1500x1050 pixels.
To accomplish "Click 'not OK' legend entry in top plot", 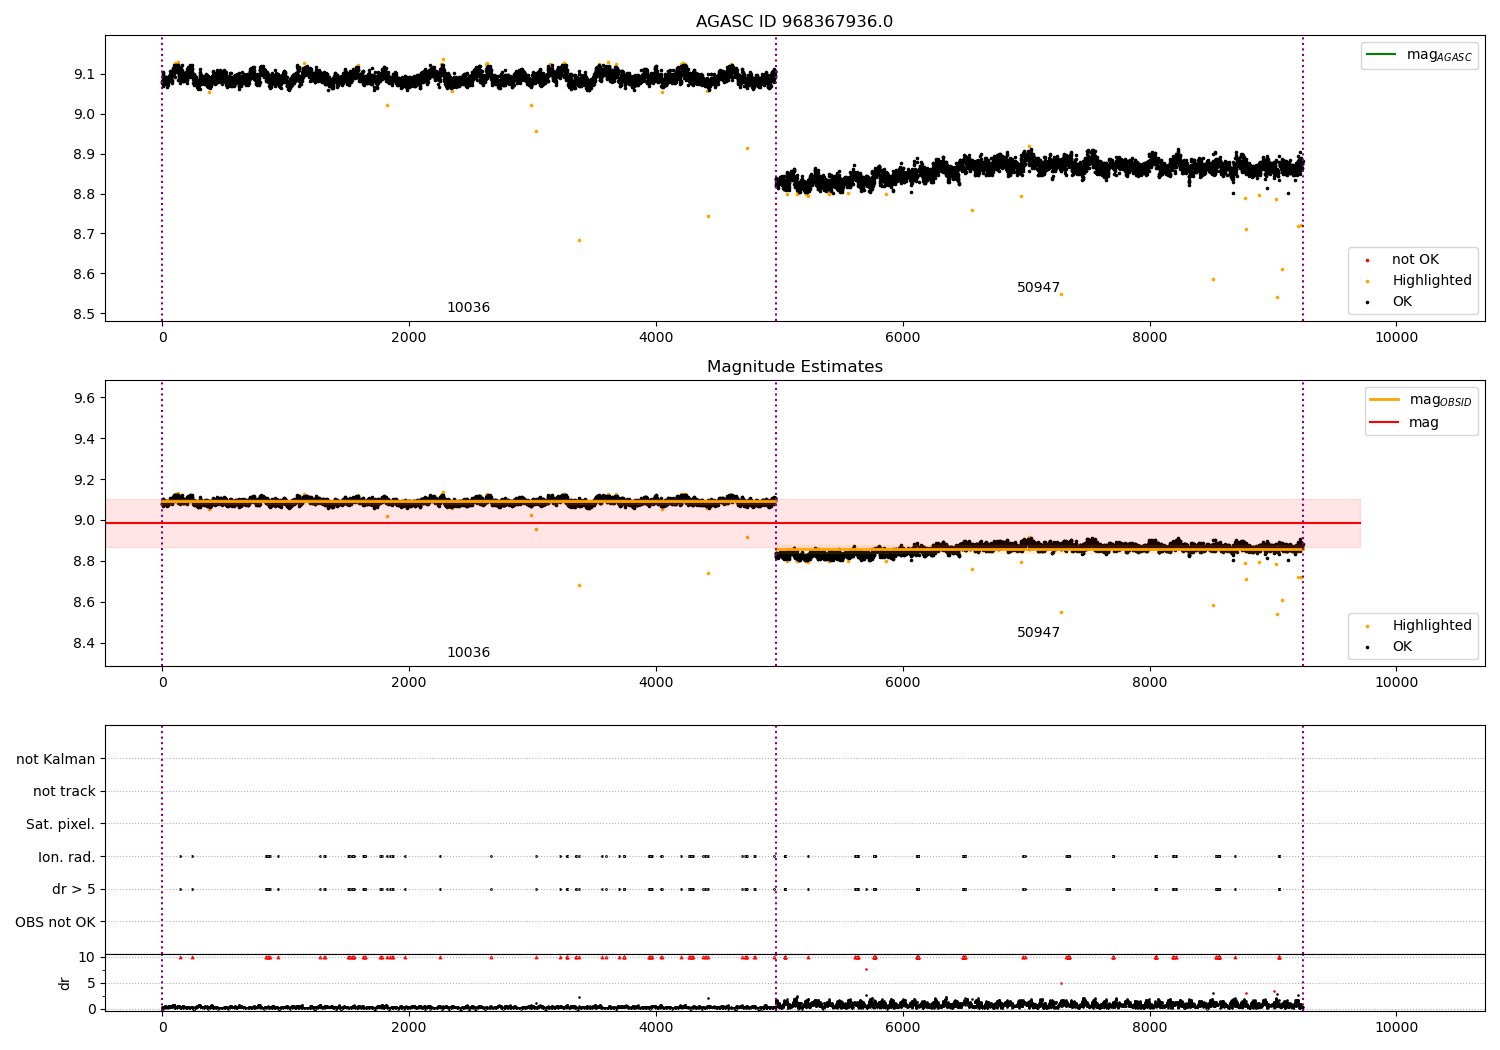I will coord(1415,260).
